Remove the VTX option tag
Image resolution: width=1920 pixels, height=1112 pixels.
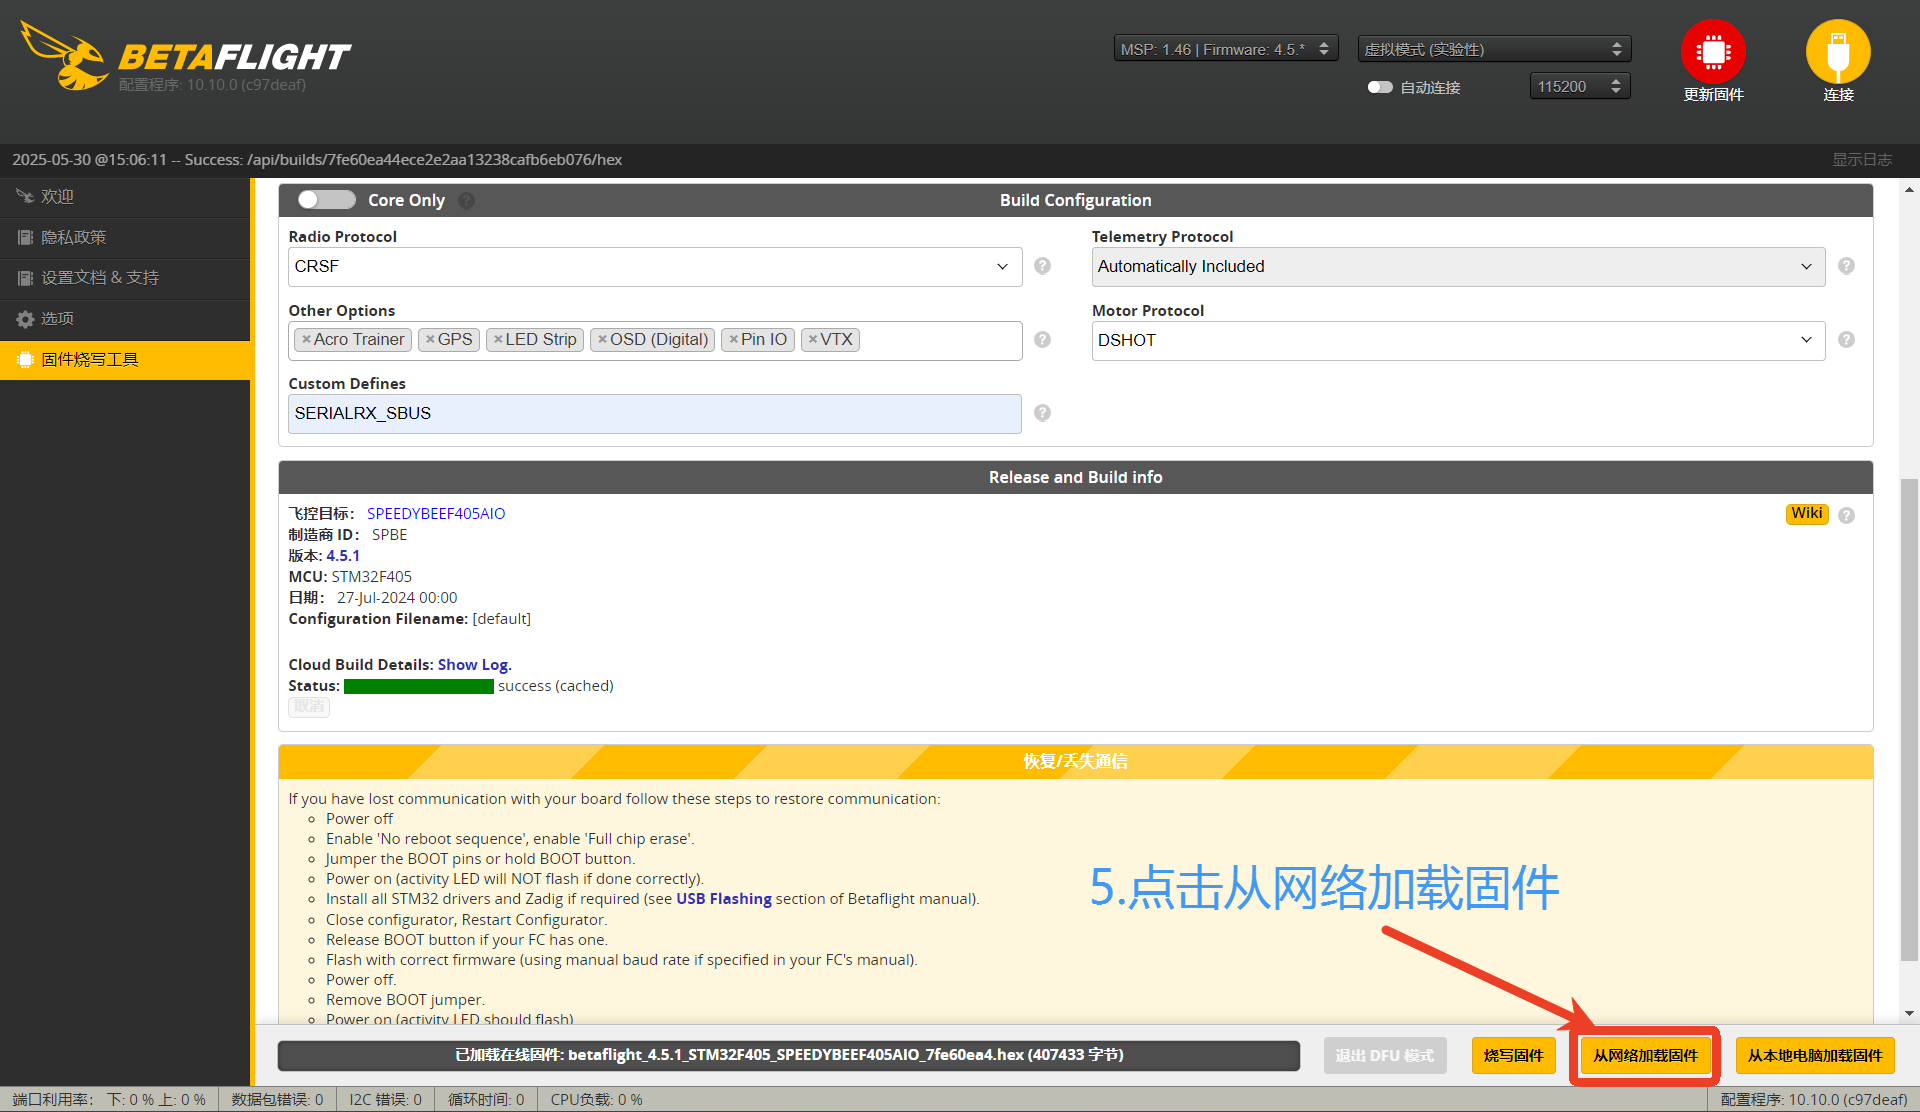(813, 339)
